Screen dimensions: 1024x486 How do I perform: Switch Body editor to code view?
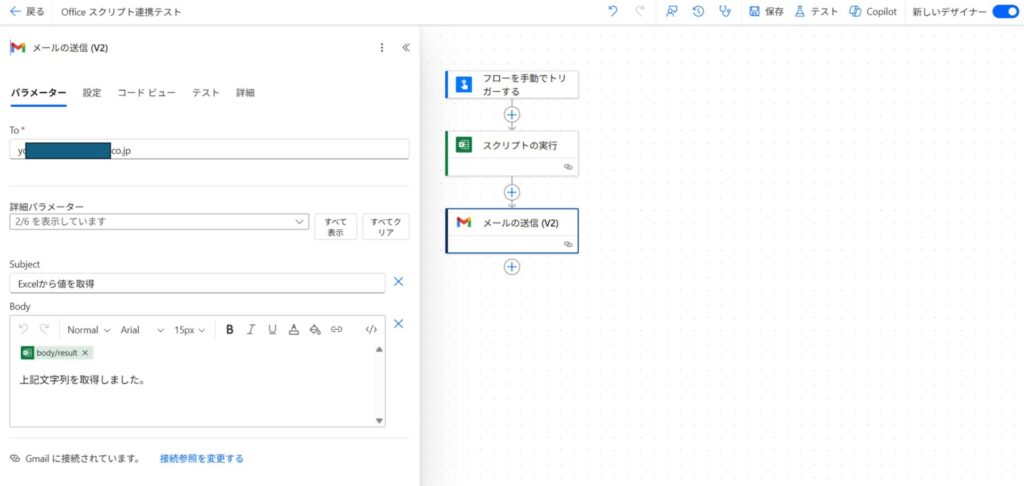pos(371,329)
